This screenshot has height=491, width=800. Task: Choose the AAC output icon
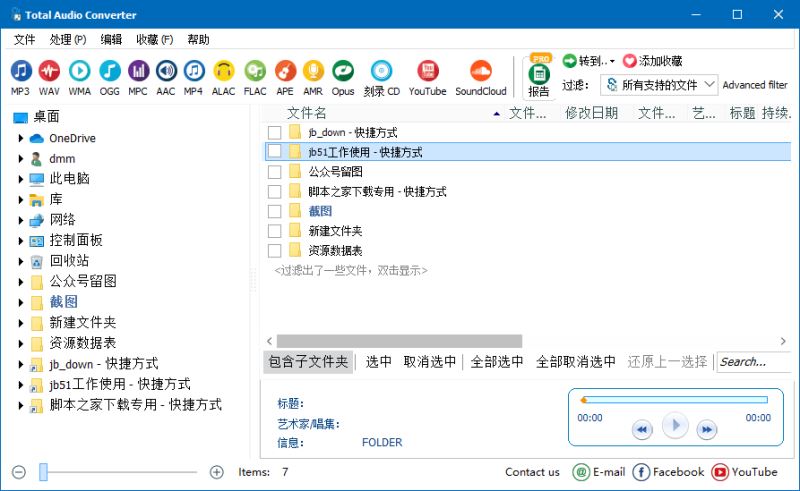pos(166,71)
